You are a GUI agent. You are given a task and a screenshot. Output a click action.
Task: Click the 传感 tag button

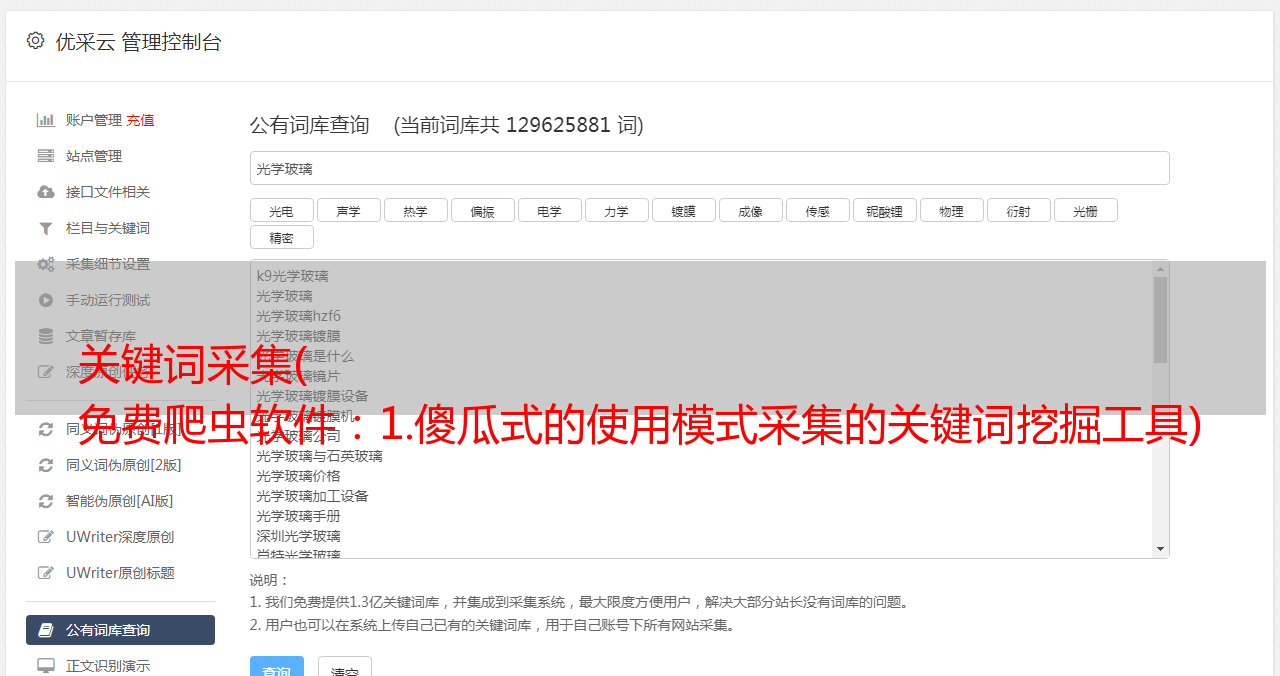pos(818,210)
